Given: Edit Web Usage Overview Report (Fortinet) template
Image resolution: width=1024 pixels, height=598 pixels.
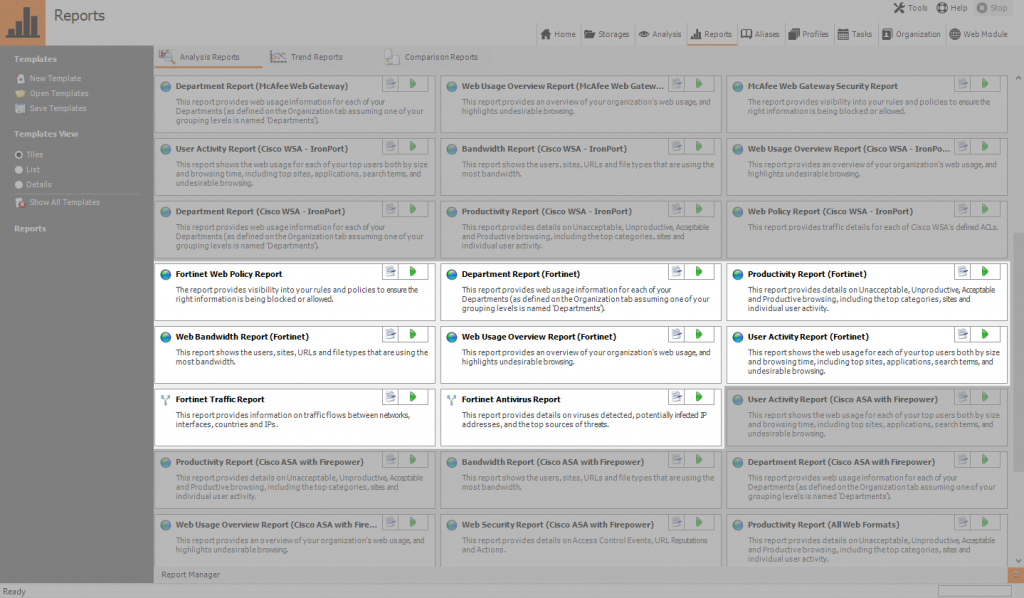Looking at the screenshot, I should click(677, 334).
